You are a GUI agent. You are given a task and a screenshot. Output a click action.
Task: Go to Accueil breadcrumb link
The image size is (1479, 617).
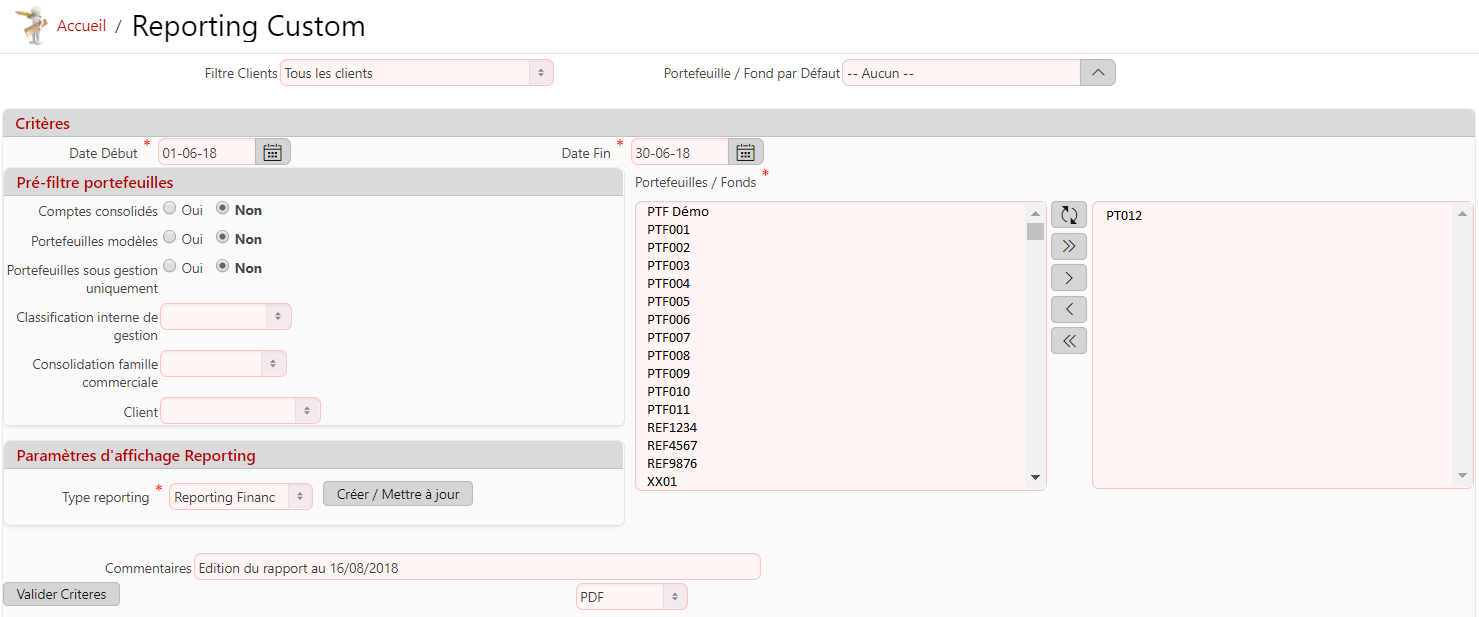tap(81, 26)
